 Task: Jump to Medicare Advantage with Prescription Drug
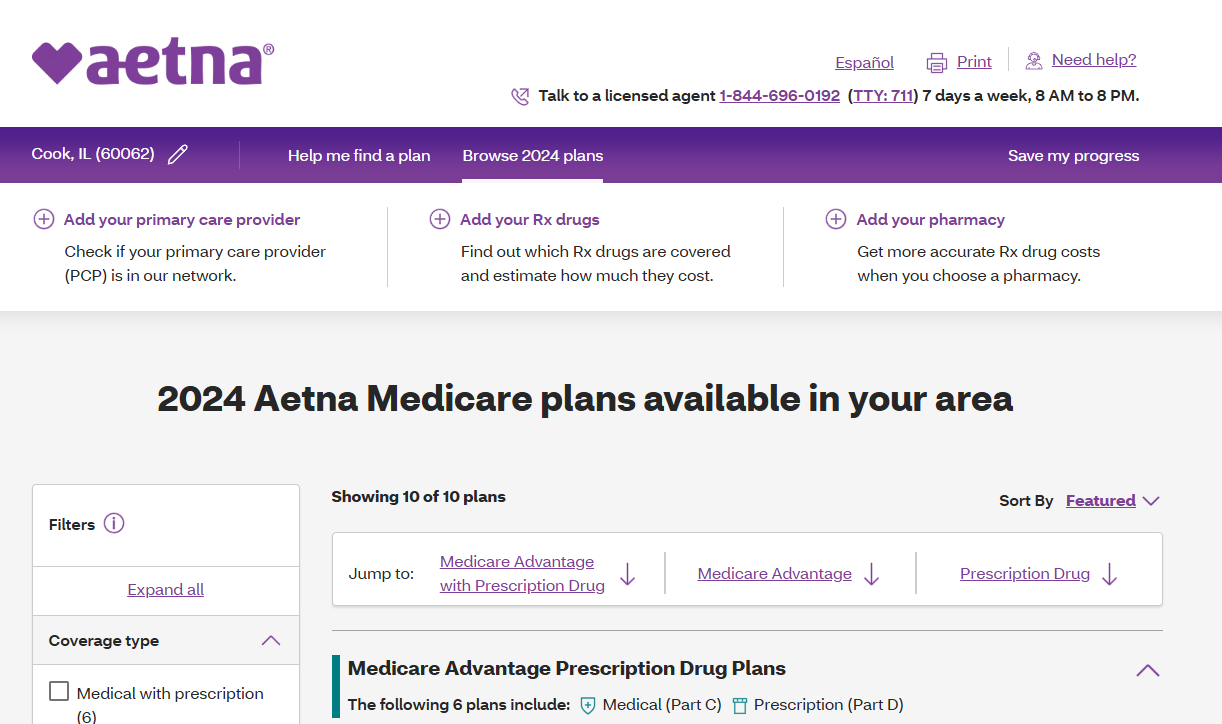pos(522,574)
